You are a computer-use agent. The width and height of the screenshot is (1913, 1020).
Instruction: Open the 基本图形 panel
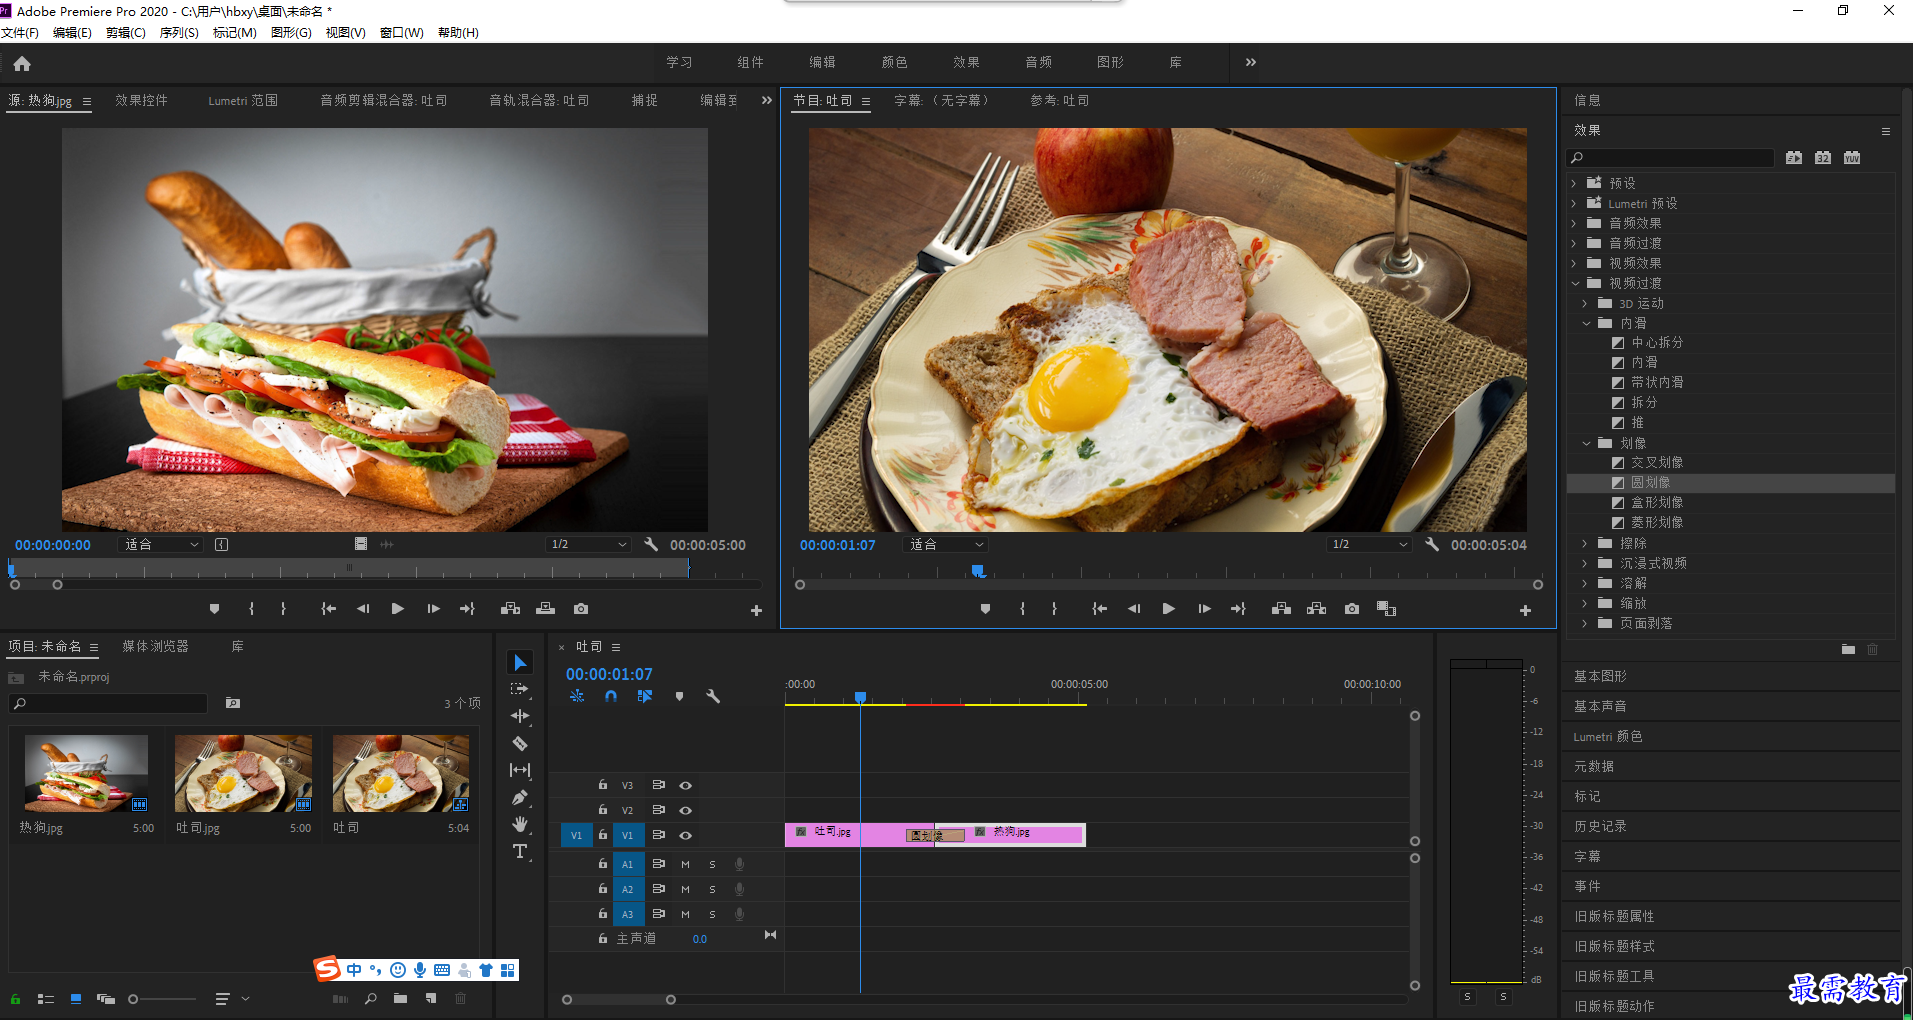click(x=1600, y=677)
